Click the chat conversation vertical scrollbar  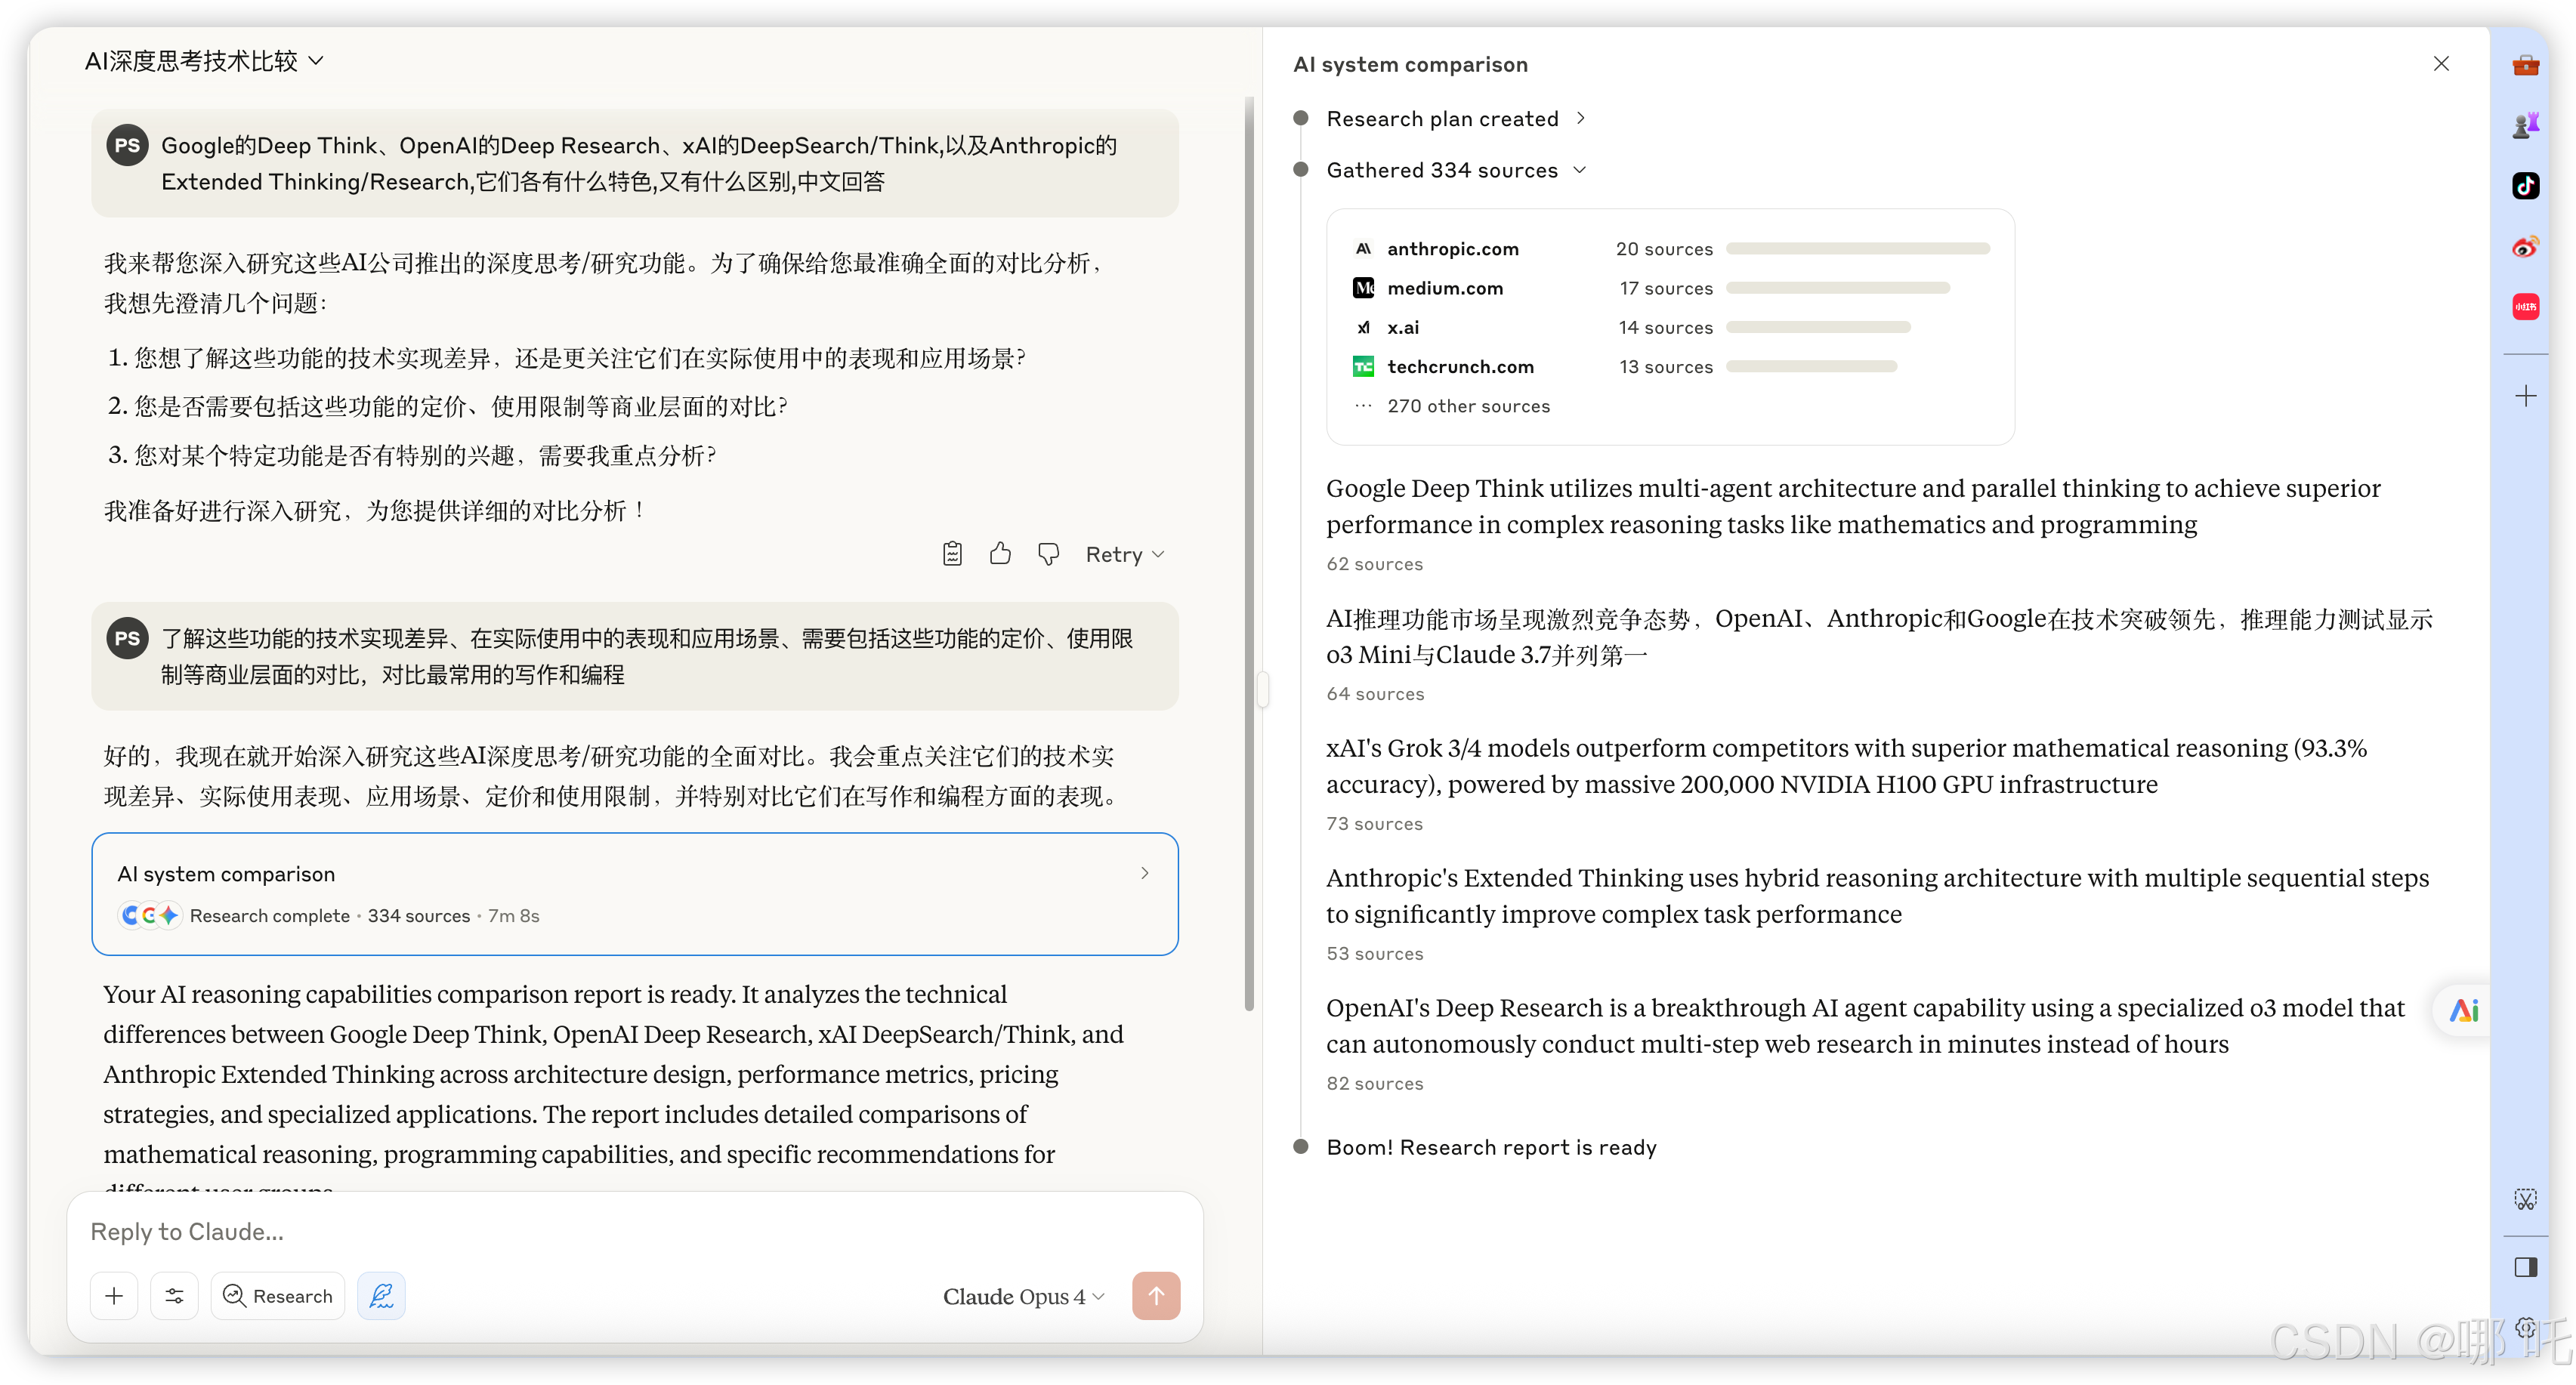tap(1248, 554)
